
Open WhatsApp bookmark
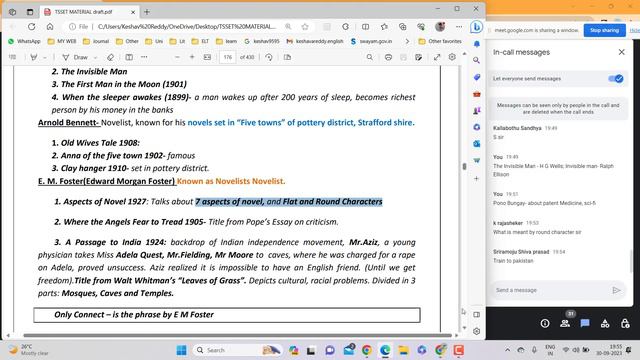24,41
